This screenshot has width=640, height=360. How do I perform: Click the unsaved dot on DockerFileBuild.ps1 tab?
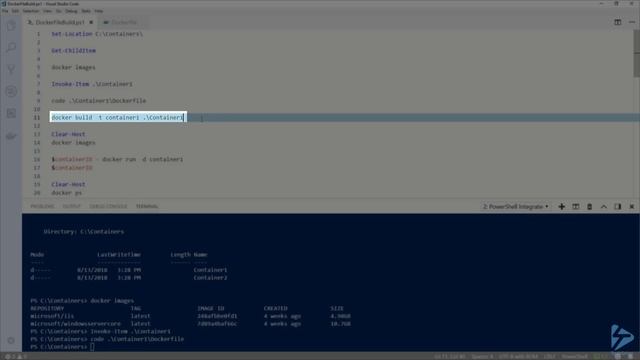[91, 22]
